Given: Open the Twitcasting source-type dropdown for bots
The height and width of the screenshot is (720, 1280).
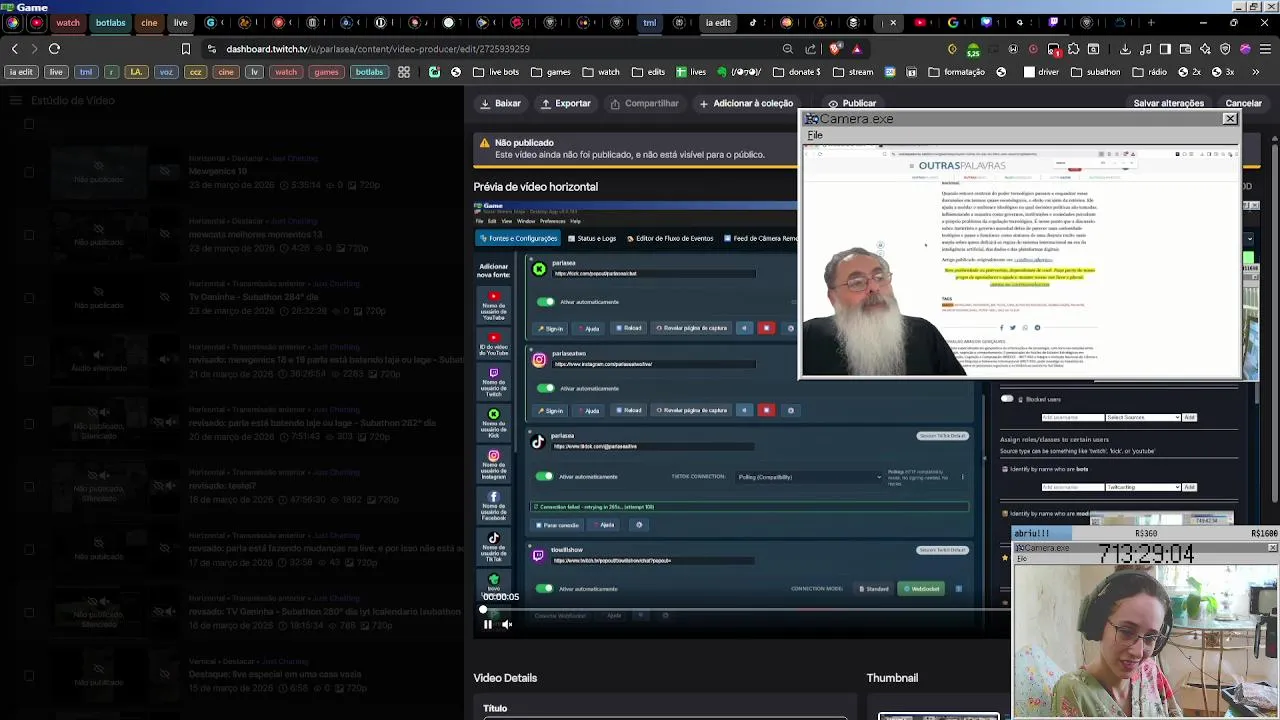Looking at the screenshot, I should tap(1144, 487).
